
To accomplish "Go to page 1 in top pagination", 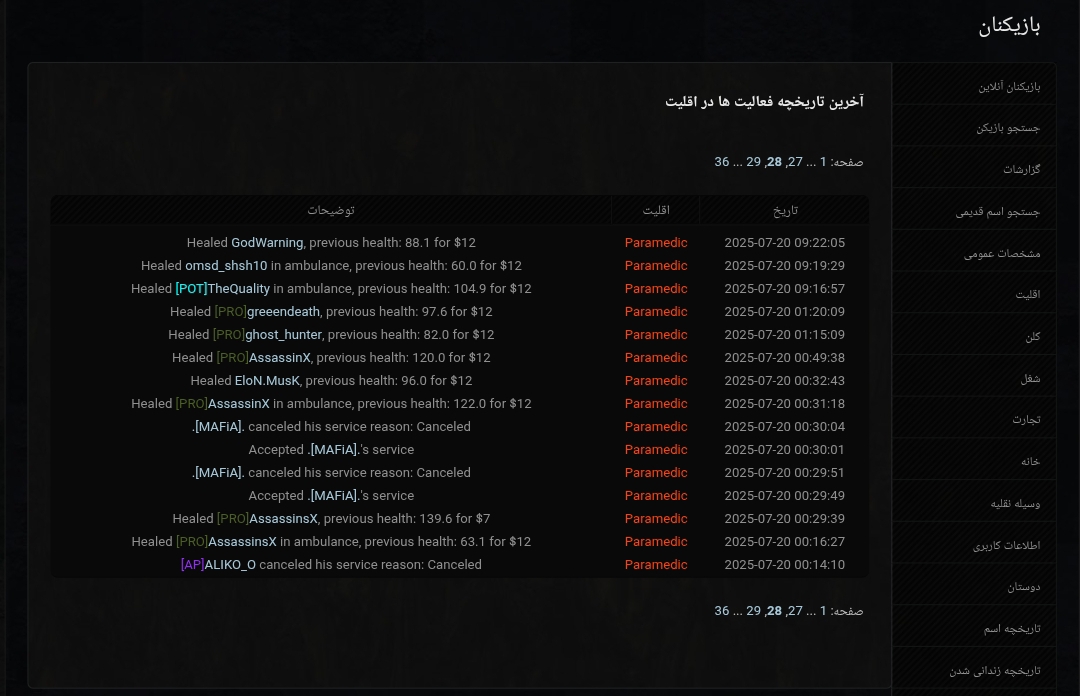I will 822,162.
